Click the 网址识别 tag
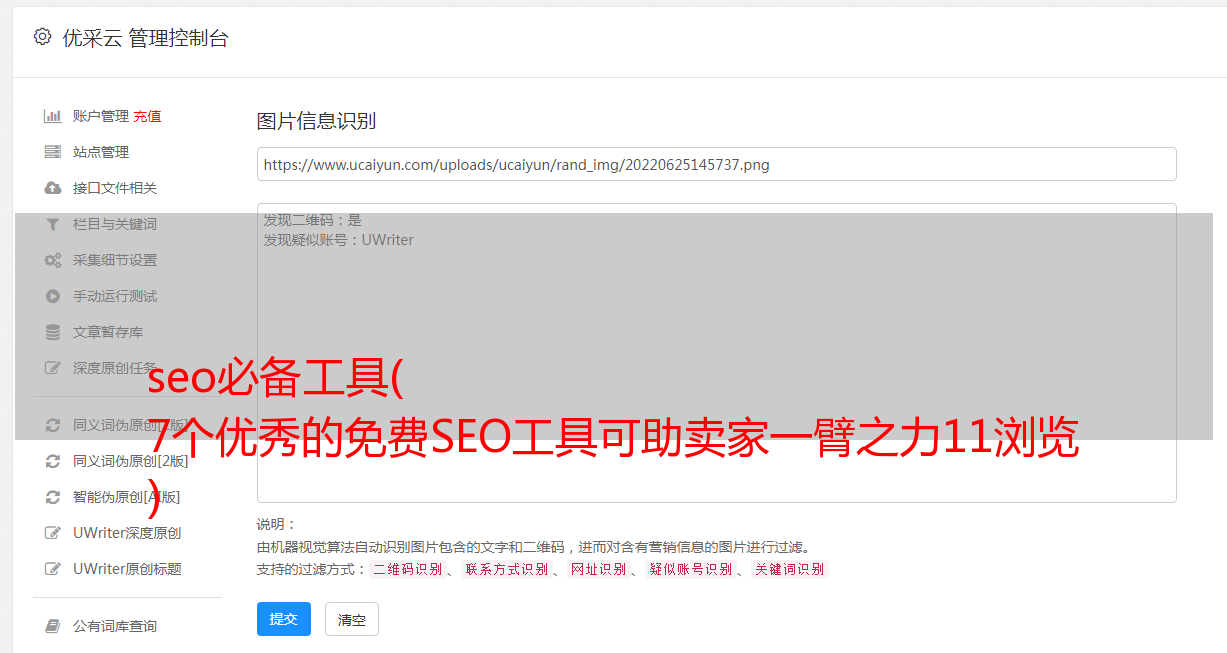1227x653 pixels. point(598,569)
